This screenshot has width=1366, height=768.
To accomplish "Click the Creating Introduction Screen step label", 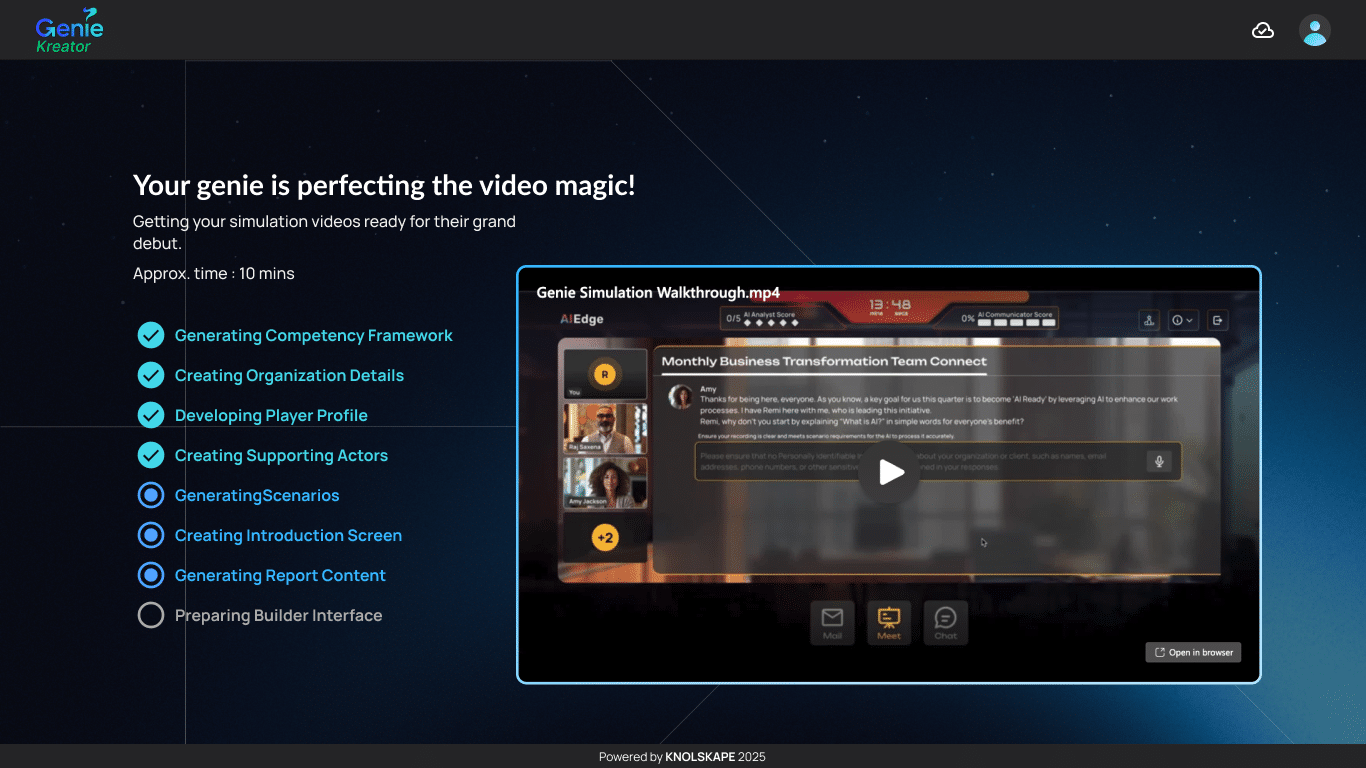I will click(288, 535).
